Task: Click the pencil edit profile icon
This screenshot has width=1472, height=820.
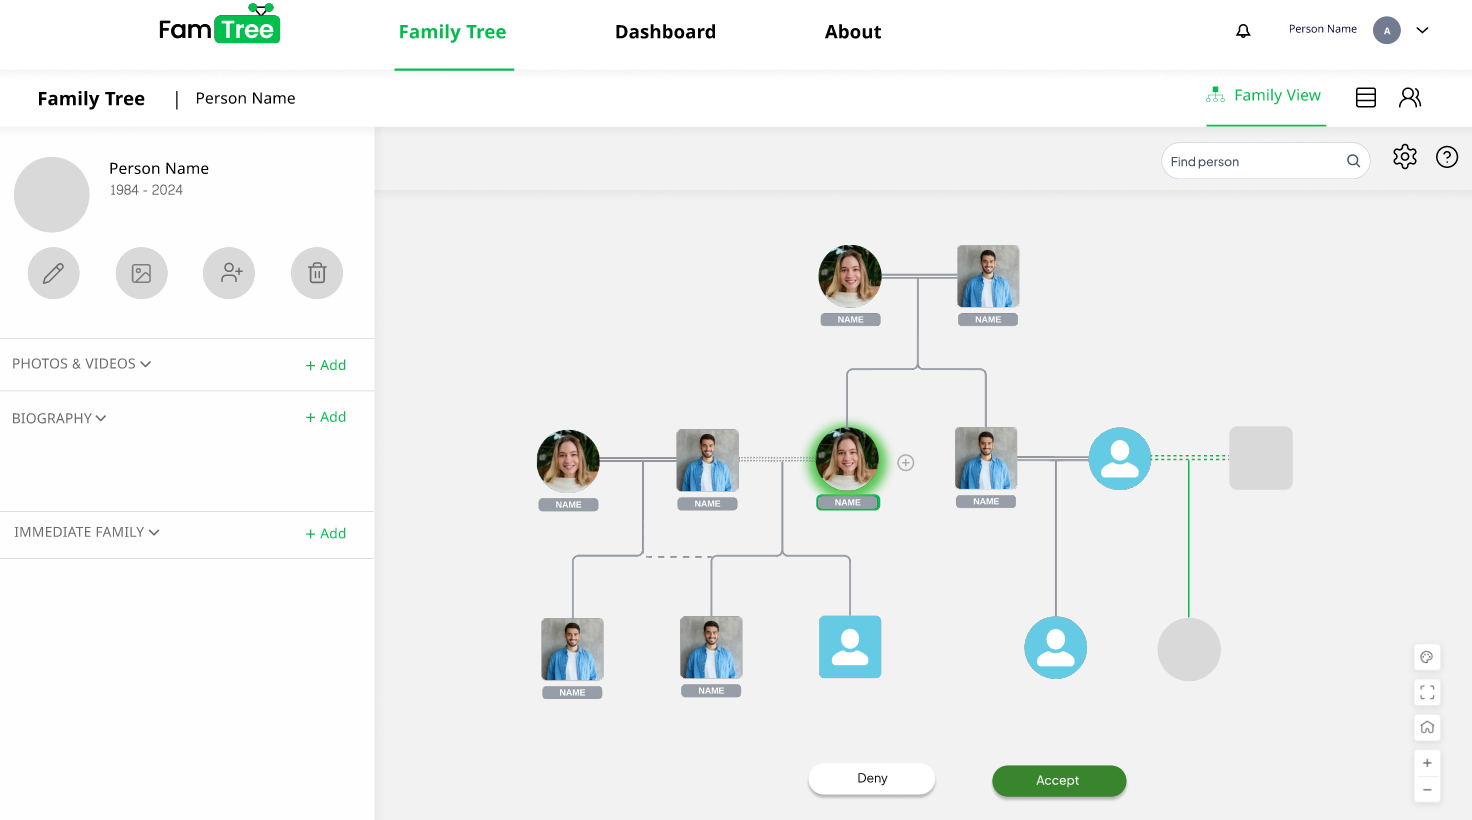Action: click(54, 273)
